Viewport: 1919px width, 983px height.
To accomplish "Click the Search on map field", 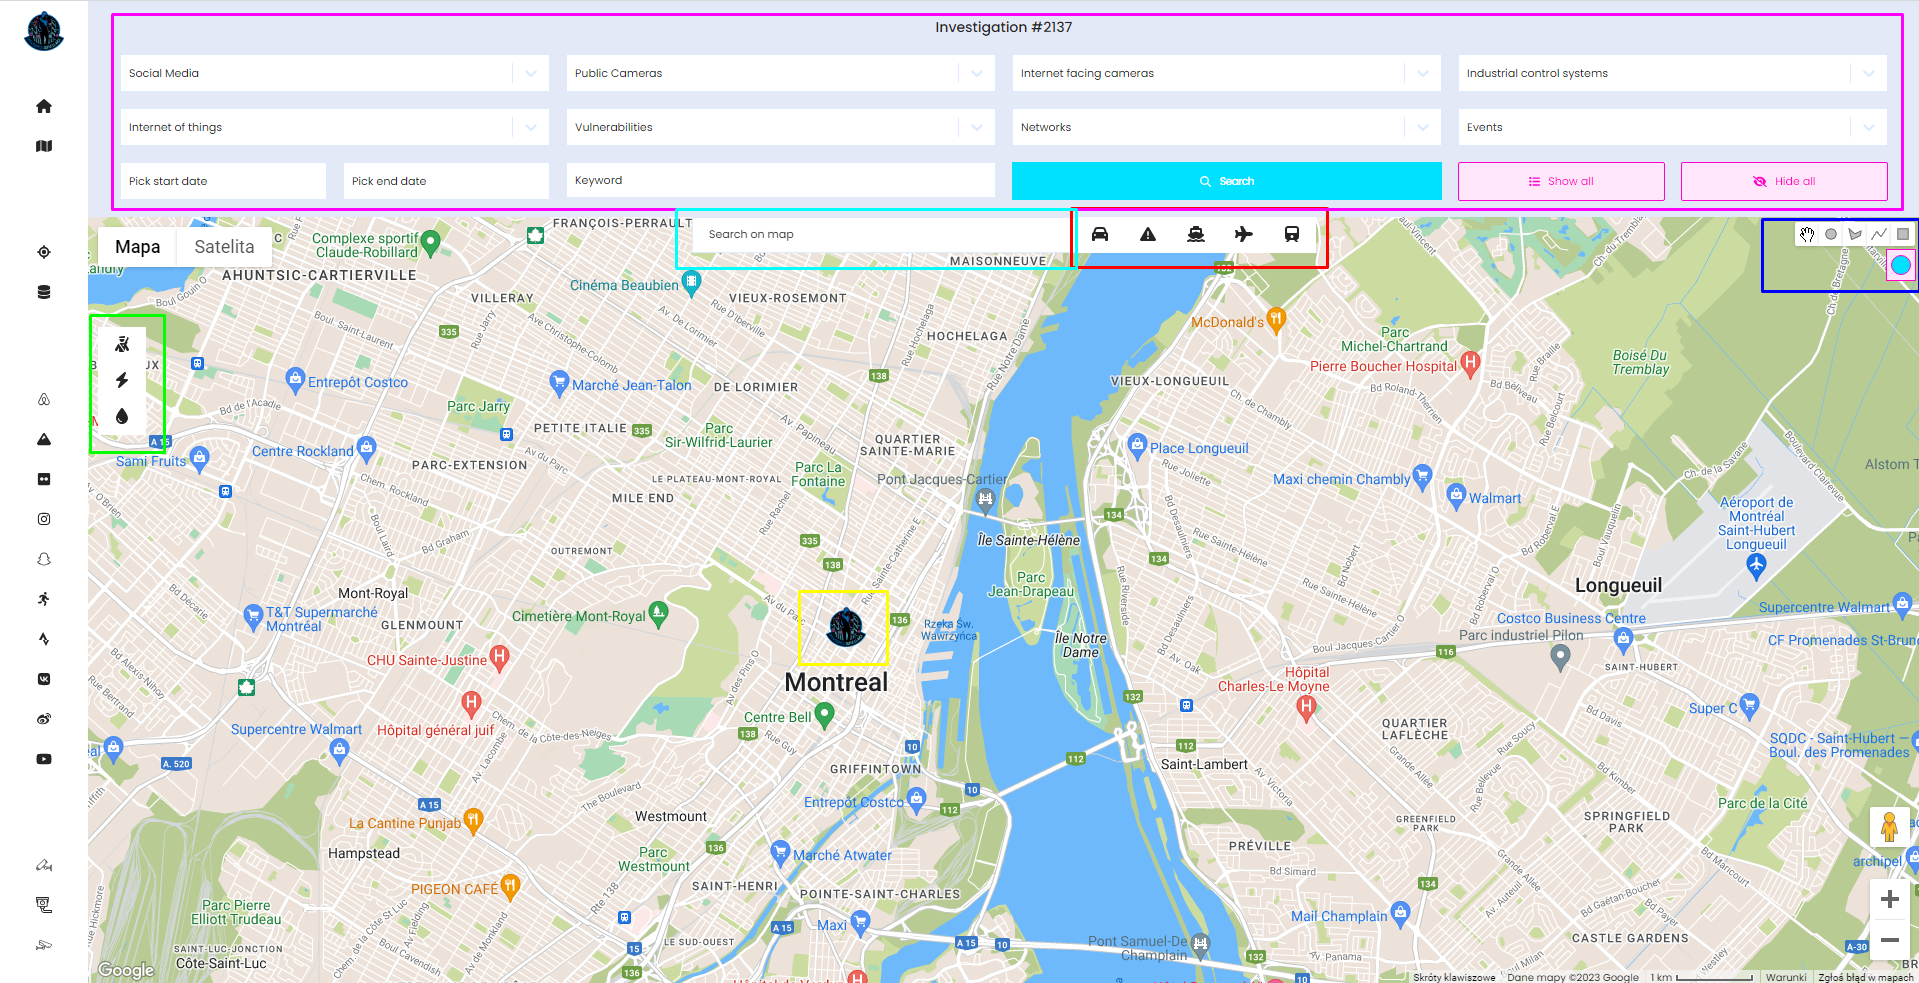I will tap(881, 234).
